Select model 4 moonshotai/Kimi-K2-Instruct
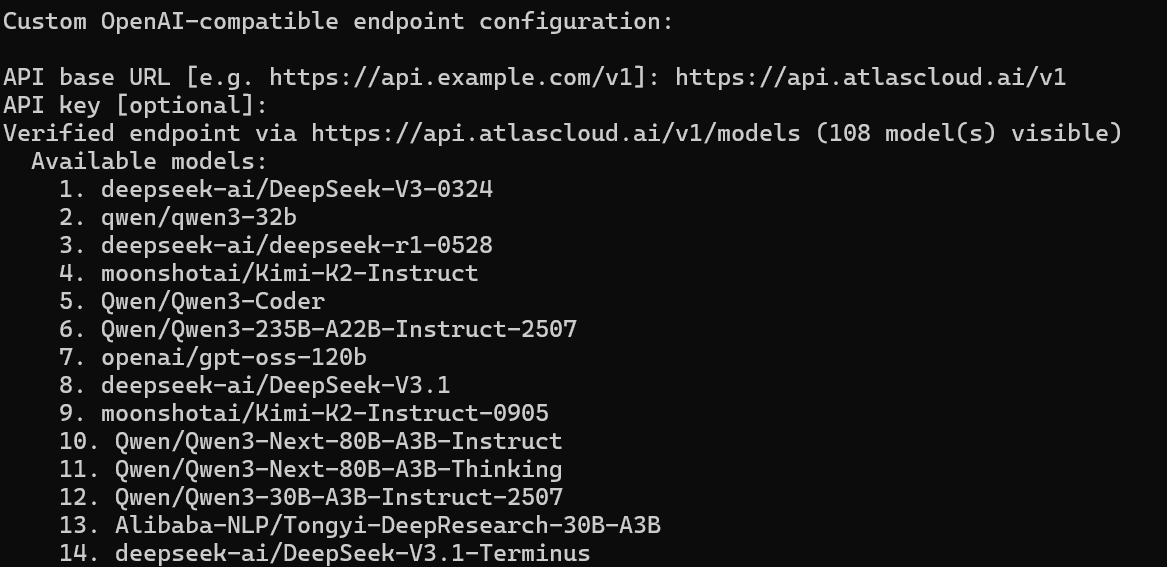This screenshot has width=1167, height=567. pyautogui.click(x=289, y=273)
